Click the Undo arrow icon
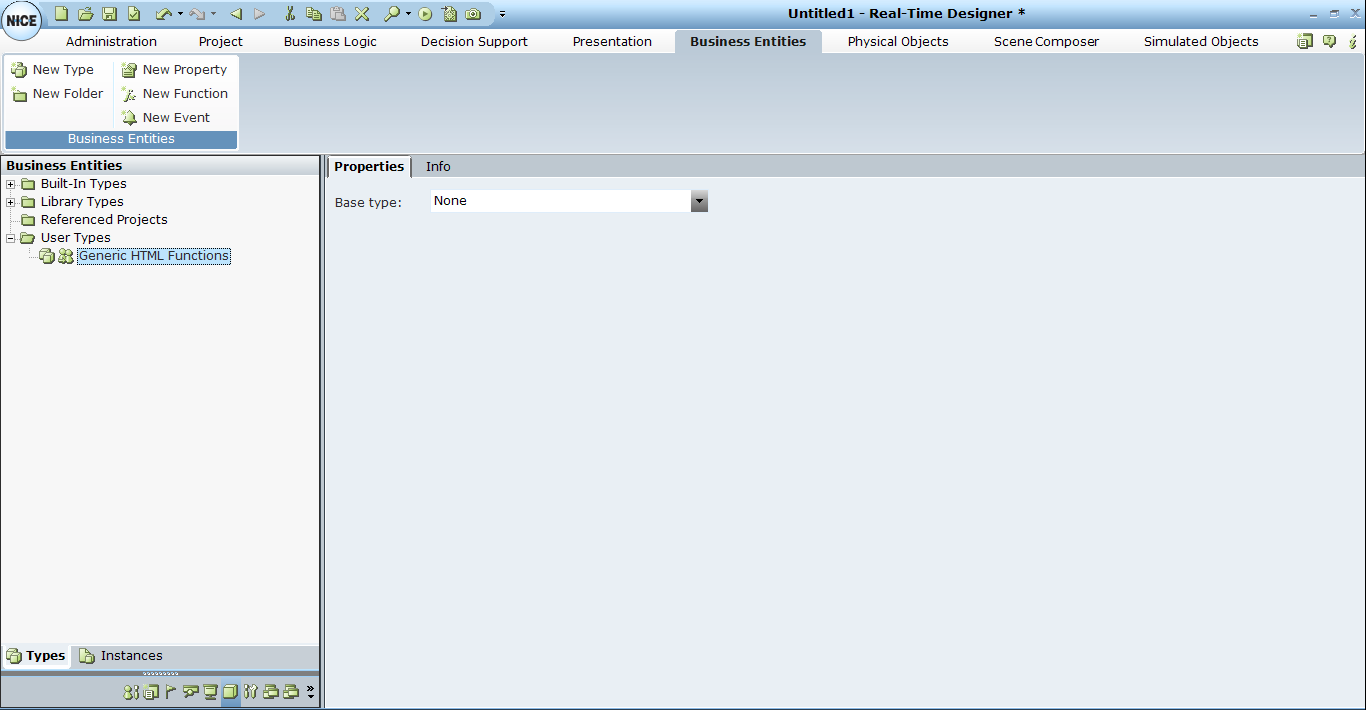This screenshot has height=710, width=1366. click(163, 14)
